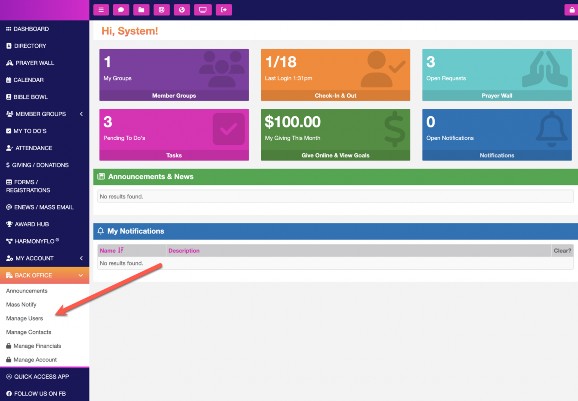Click the monitor screen icon in top toolbar
This screenshot has height=401, width=578.
203,10
